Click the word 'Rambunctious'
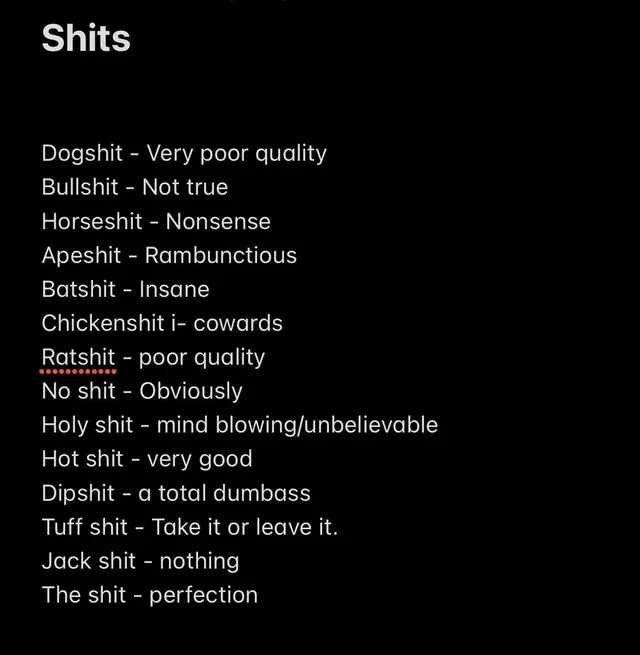This screenshot has height=655, width=640. 221,255
